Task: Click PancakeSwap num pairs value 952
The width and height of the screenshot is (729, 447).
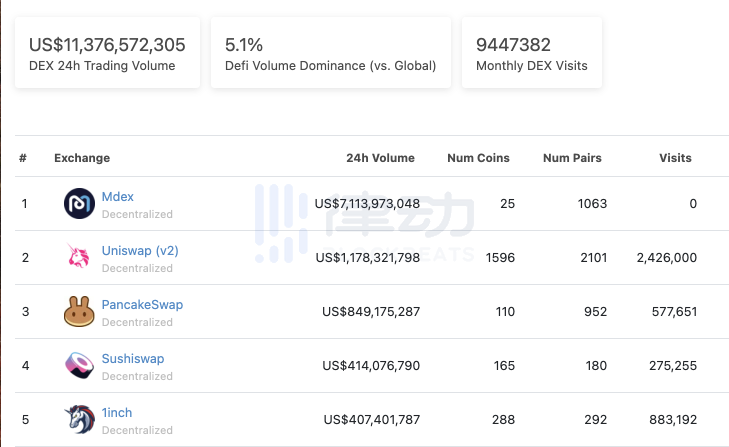Action: click(595, 311)
